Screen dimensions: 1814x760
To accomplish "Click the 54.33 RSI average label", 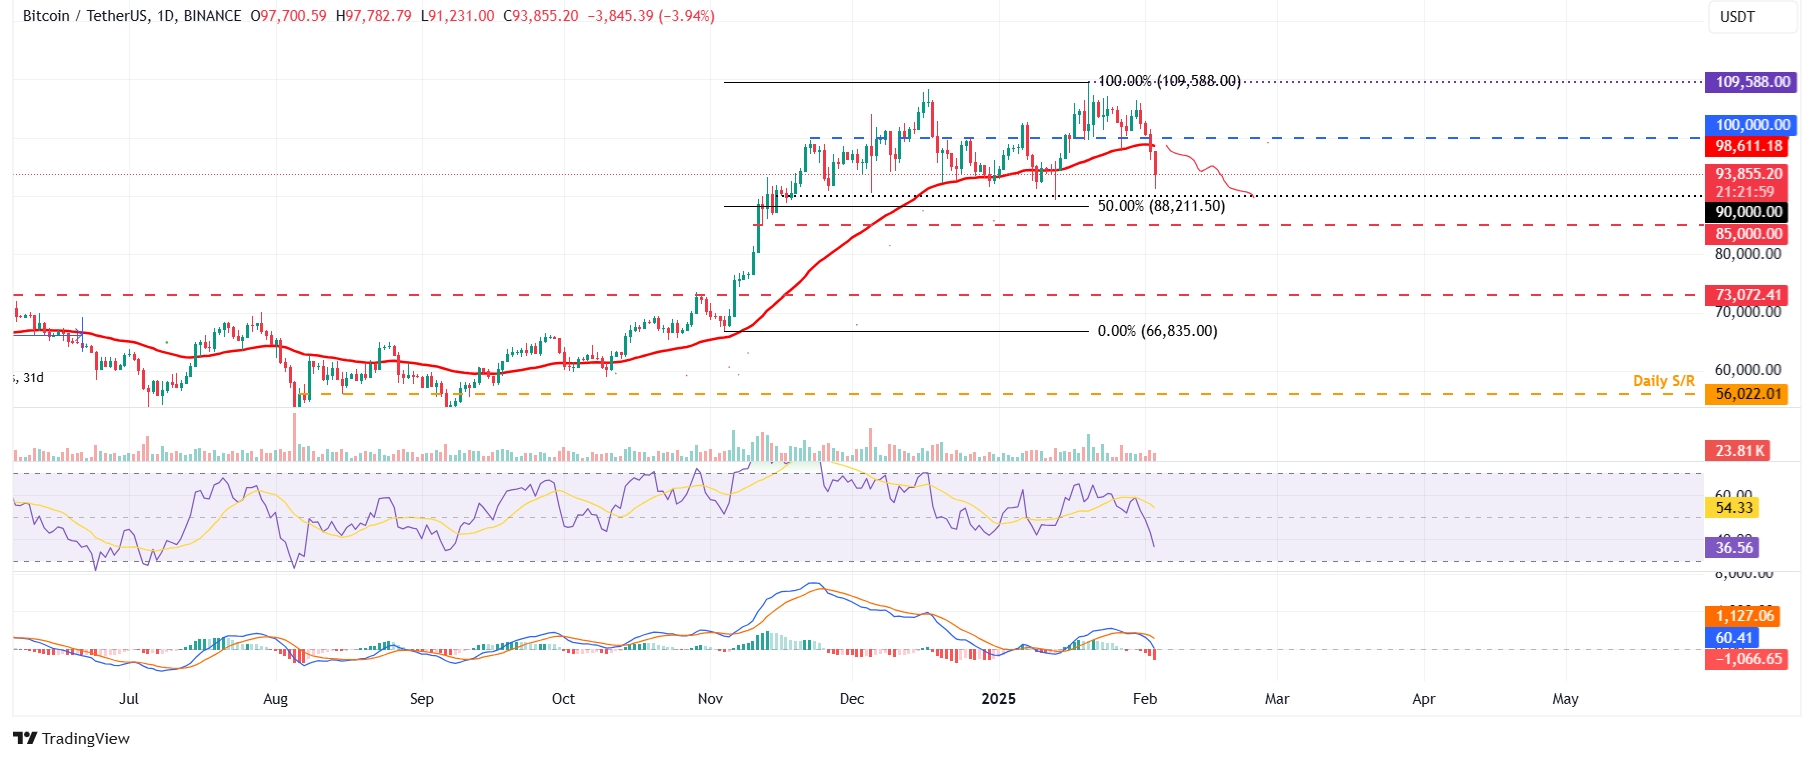I will point(1734,508).
